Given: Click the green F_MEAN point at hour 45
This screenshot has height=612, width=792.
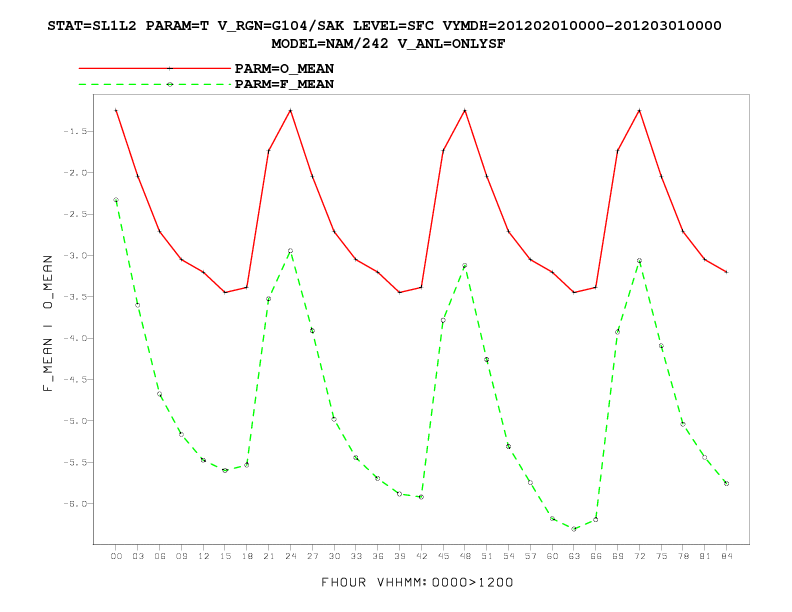Looking at the screenshot, I should click(x=443, y=321).
